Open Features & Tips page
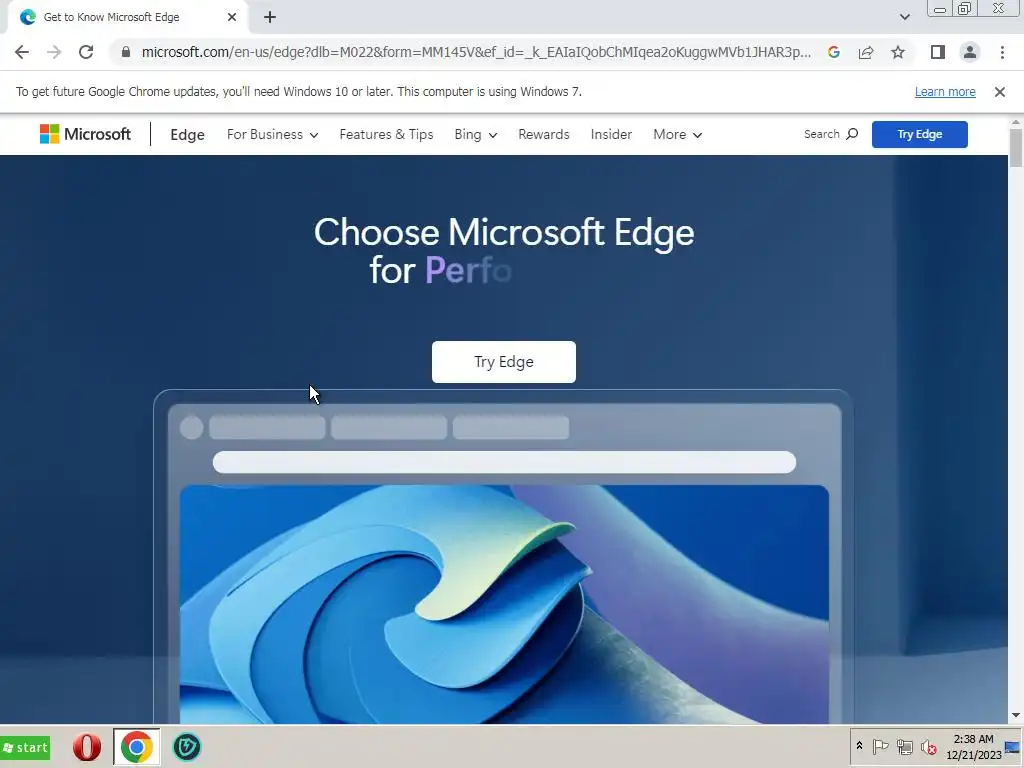This screenshot has width=1024, height=768. point(386,135)
